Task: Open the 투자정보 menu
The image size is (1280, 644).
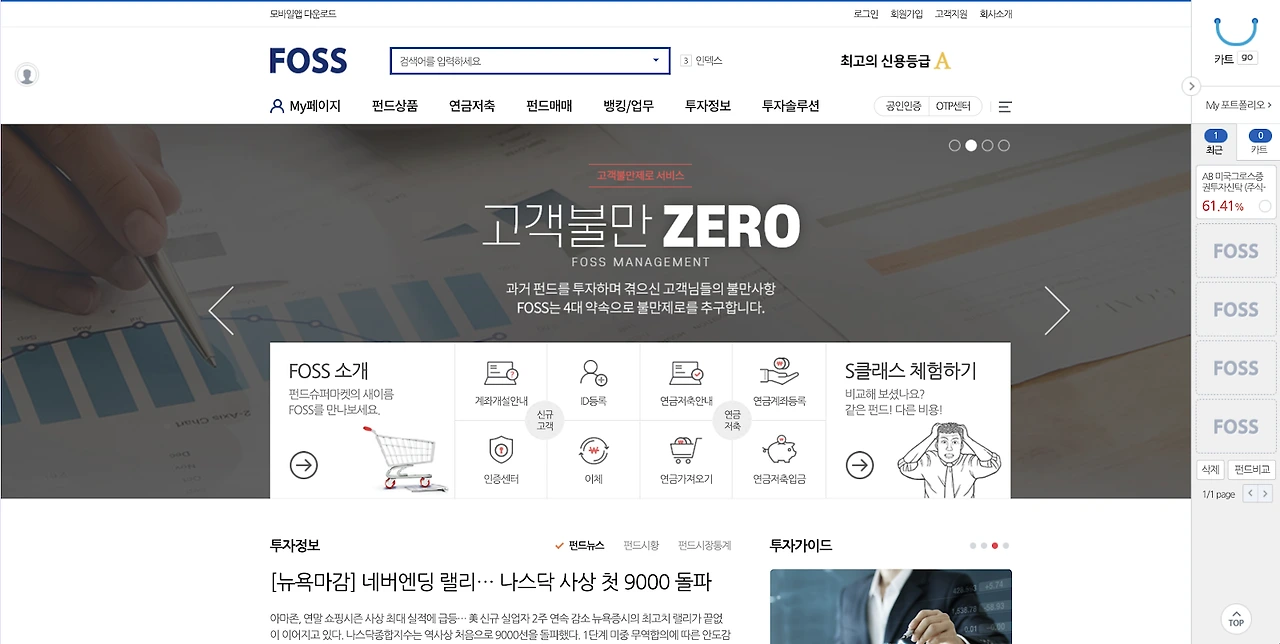Action: (708, 106)
